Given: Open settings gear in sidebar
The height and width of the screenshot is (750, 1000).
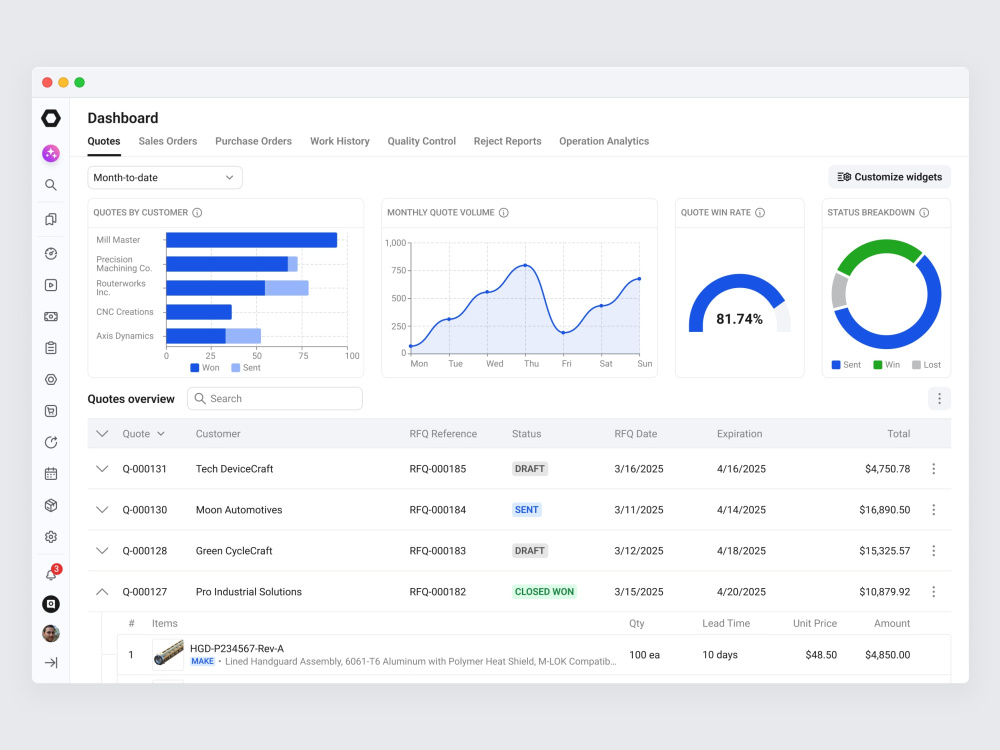Looking at the screenshot, I should [x=51, y=537].
